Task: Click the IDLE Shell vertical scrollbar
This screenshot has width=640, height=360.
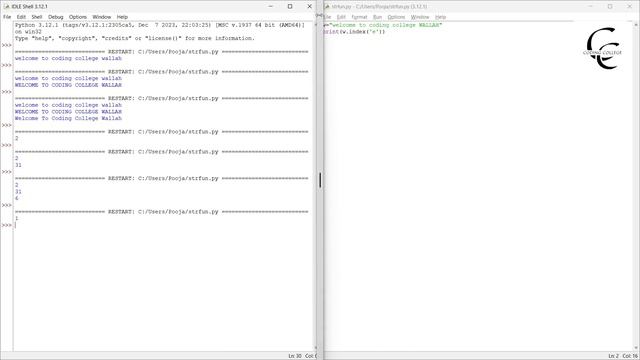Action: [316, 186]
